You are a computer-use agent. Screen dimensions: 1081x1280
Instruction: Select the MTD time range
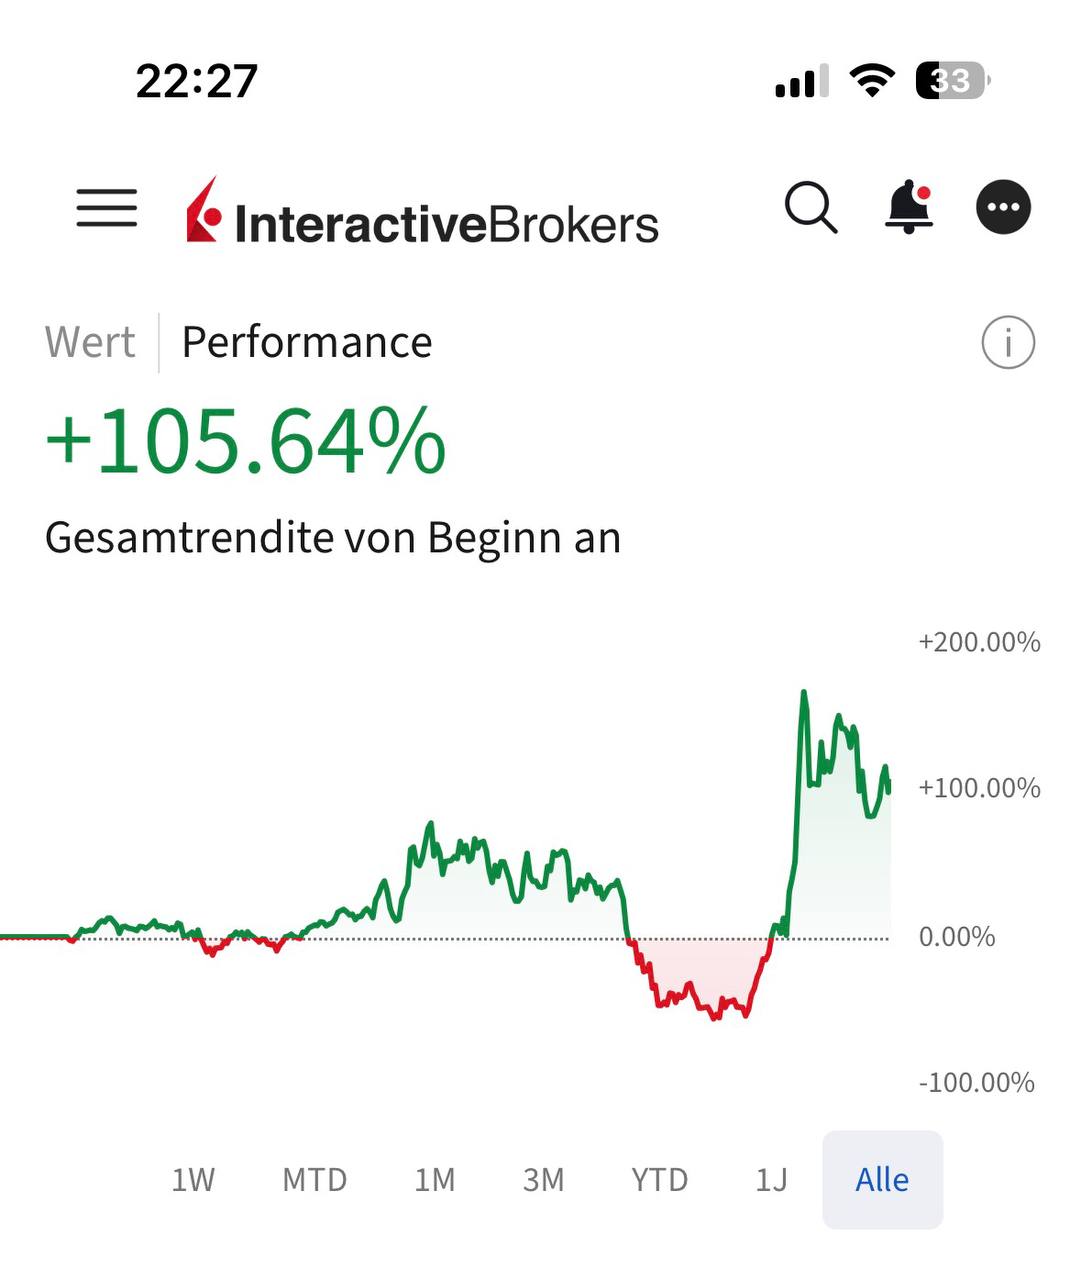click(314, 1180)
